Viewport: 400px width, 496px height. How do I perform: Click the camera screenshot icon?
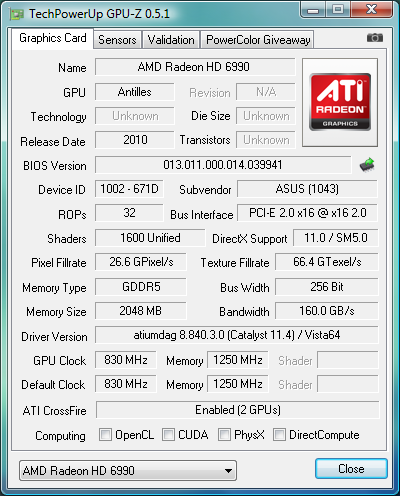tap(375, 38)
